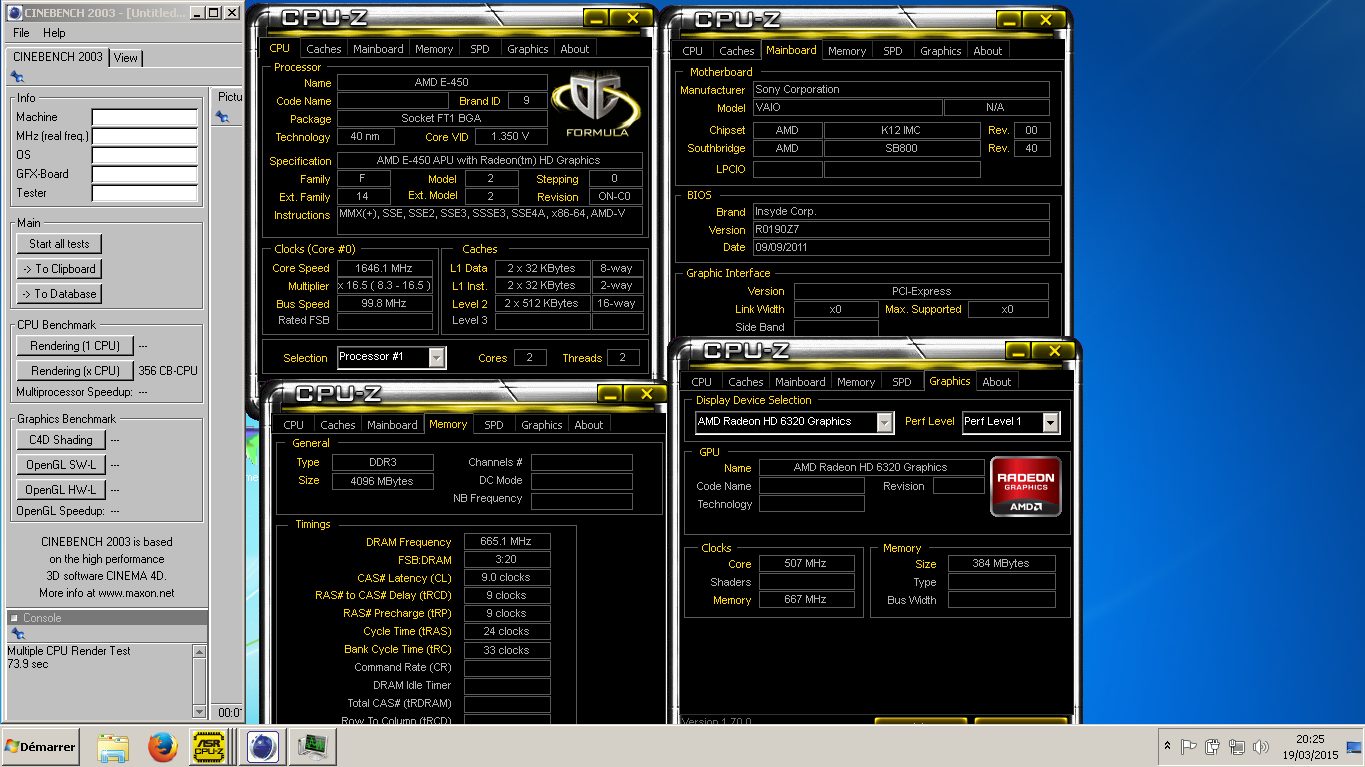Launch Firefox from the taskbar
Image resolution: width=1365 pixels, height=767 pixels.
click(x=162, y=747)
